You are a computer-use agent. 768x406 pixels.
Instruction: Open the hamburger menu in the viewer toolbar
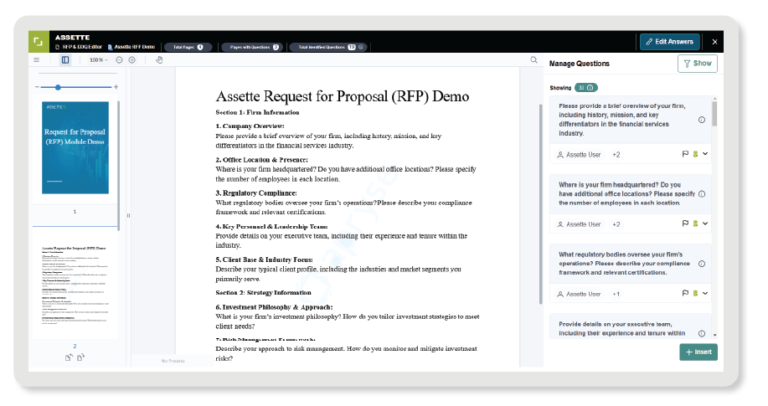(x=36, y=60)
